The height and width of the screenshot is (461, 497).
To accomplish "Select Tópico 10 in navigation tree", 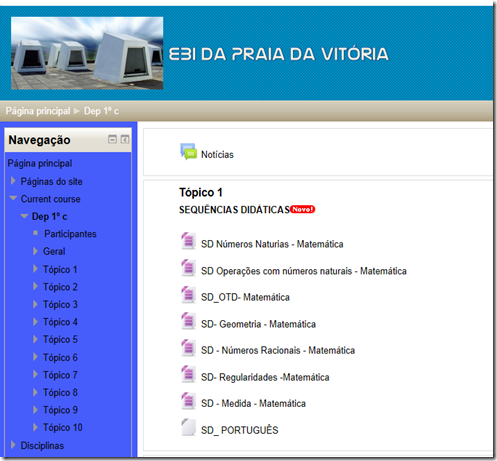I will 63,427.
